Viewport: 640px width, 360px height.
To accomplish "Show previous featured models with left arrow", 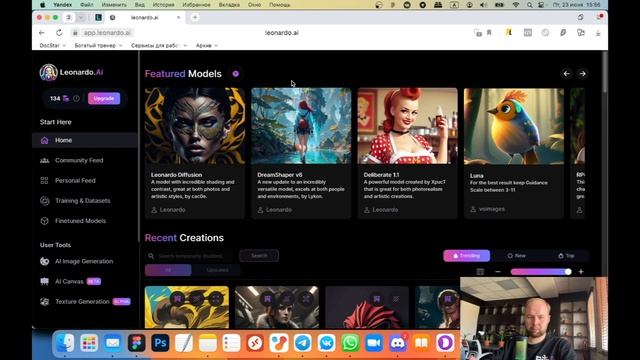I will click(567, 74).
